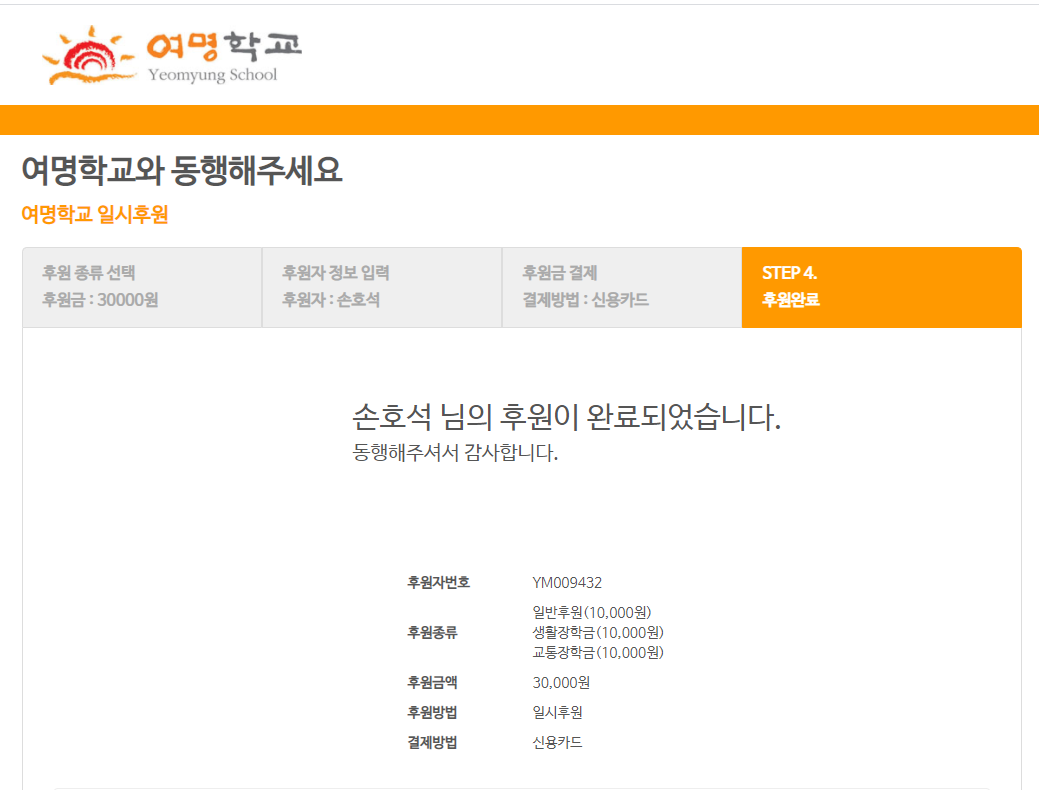Select the 후원금 결제 step panel

[x=620, y=287]
